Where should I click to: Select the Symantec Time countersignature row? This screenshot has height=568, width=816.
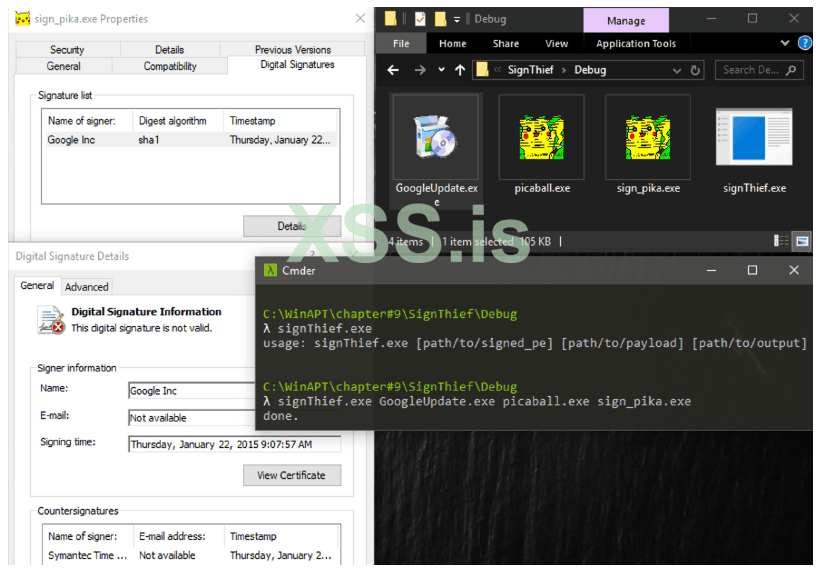click(x=191, y=556)
